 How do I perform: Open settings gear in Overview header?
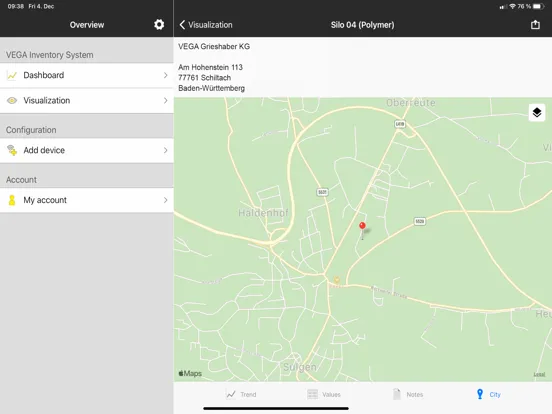coord(159,25)
